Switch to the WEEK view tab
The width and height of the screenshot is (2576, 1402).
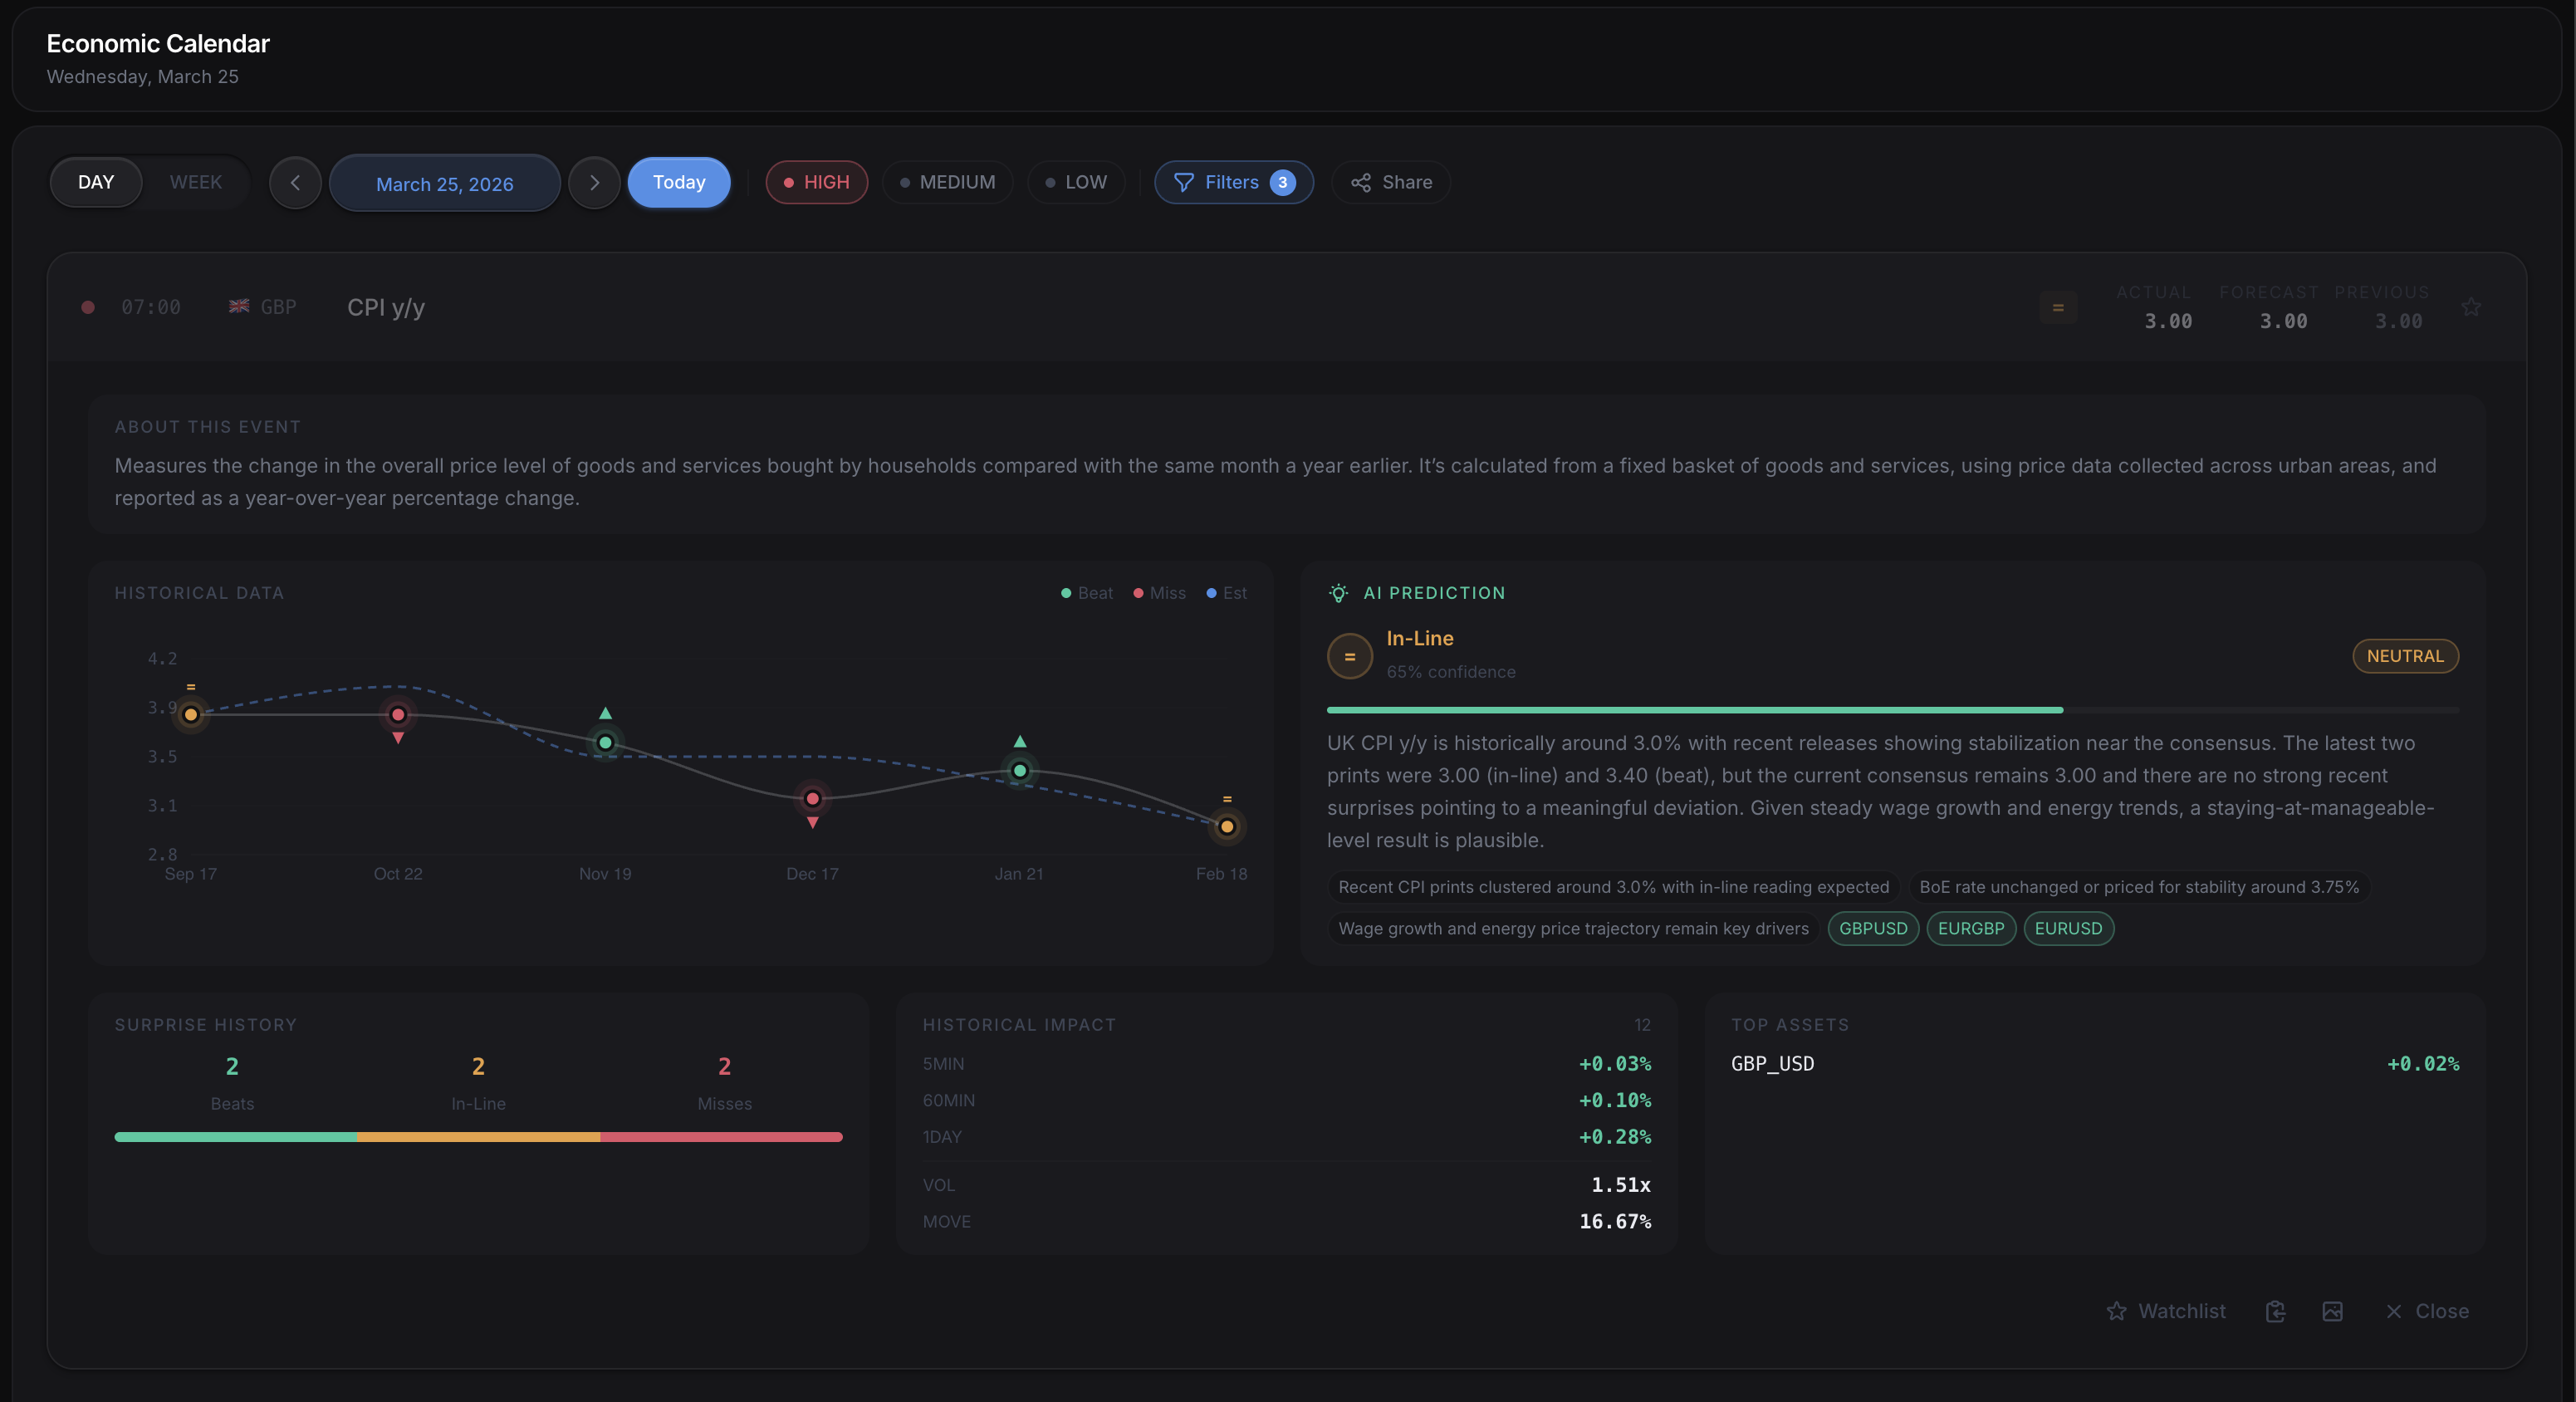tap(195, 182)
